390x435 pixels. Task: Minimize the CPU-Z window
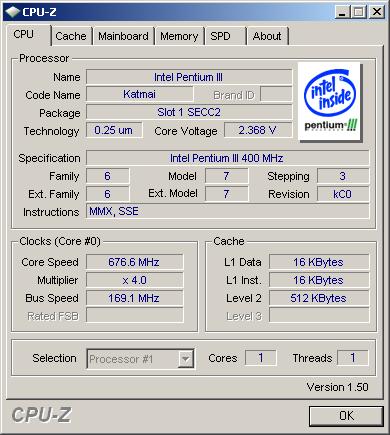(342, 12)
